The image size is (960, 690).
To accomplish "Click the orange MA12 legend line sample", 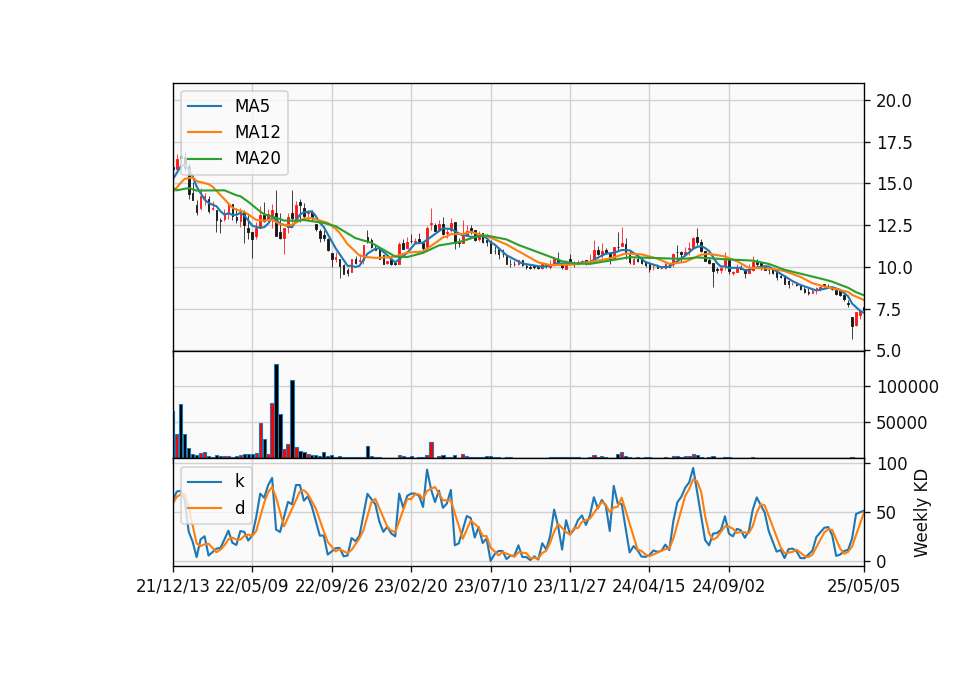I will [x=204, y=132].
